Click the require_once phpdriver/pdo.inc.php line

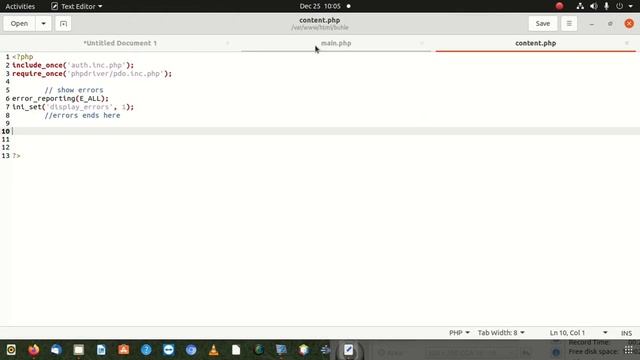click(x=92, y=74)
